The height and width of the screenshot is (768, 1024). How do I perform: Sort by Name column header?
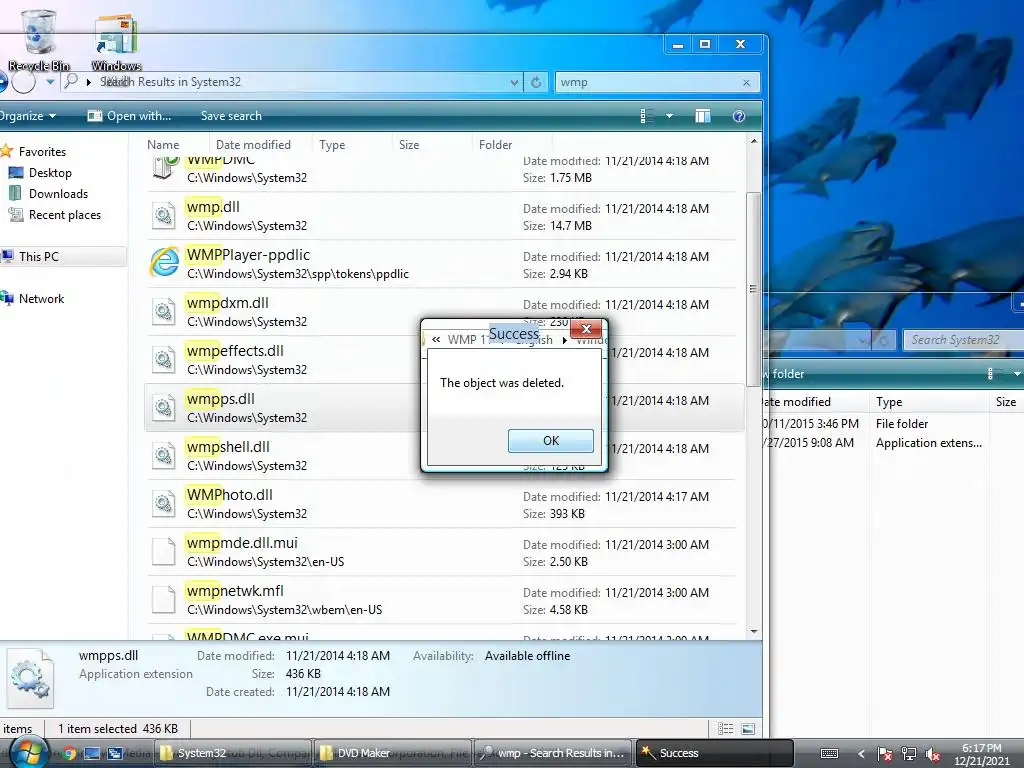pyautogui.click(x=163, y=145)
